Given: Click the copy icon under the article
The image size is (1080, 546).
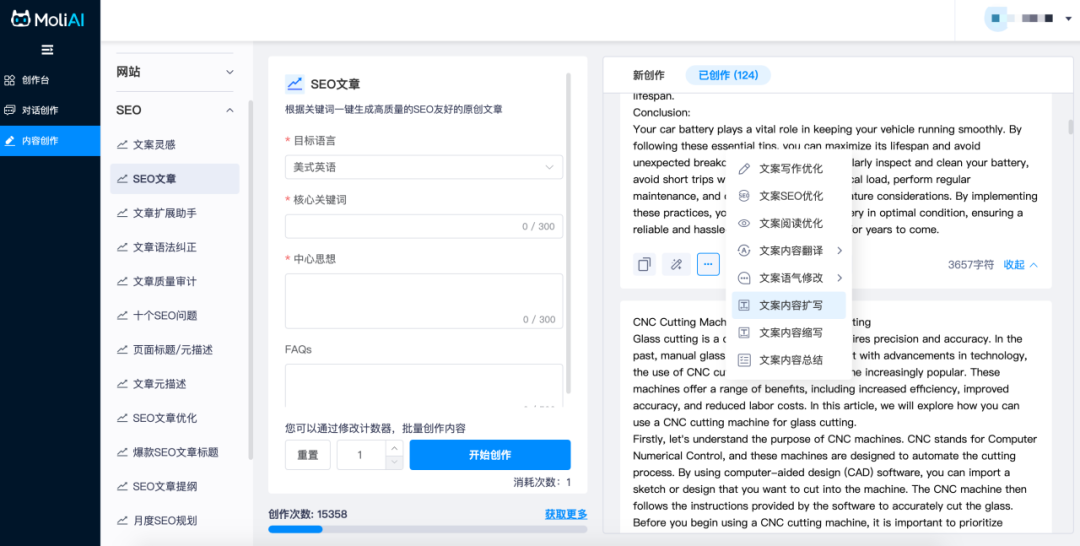Looking at the screenshot, I should pos(645,264).
